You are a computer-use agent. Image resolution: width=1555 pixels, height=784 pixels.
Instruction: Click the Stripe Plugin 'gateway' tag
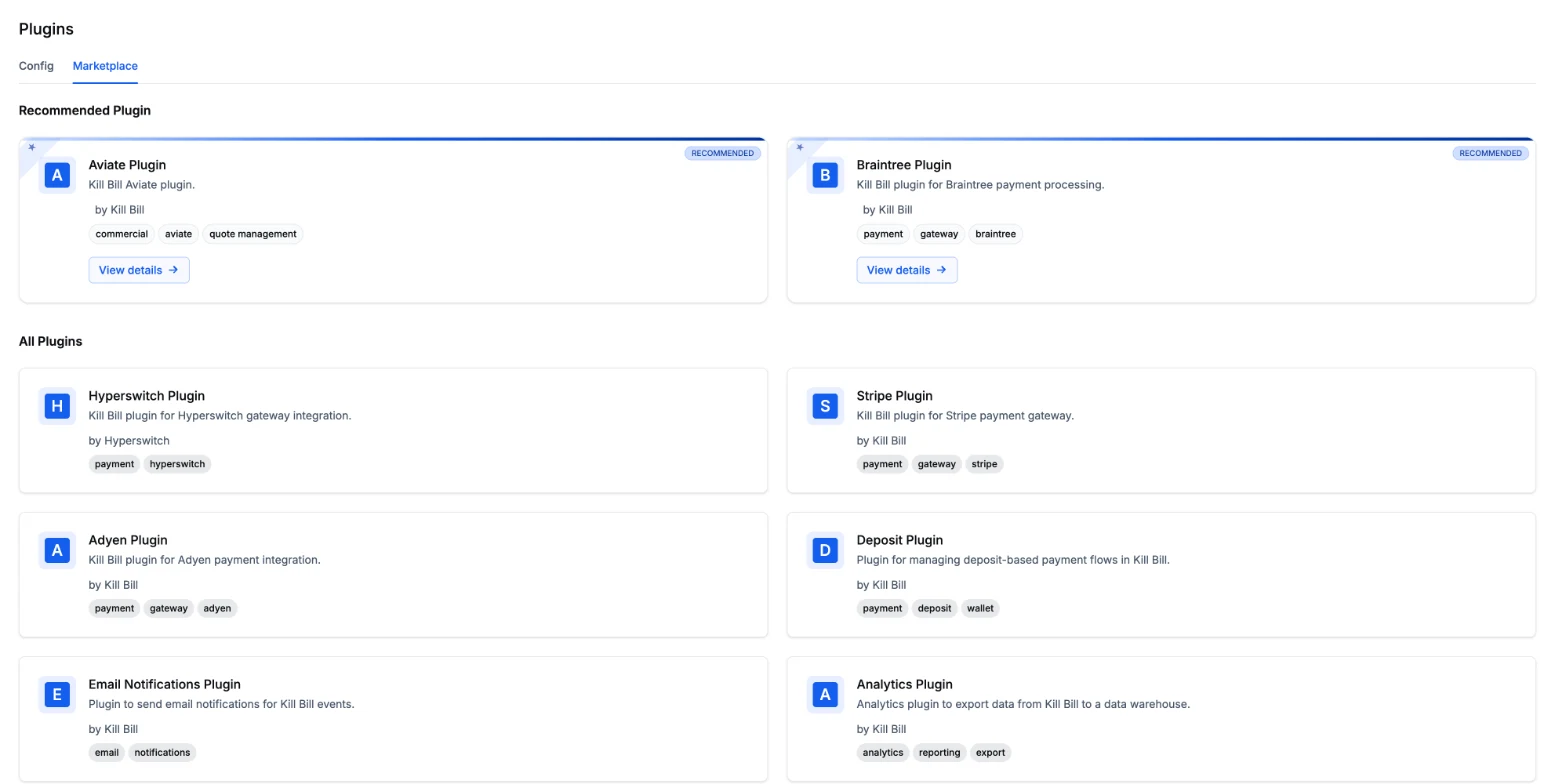pyautogui.click(x=937, y=464)
